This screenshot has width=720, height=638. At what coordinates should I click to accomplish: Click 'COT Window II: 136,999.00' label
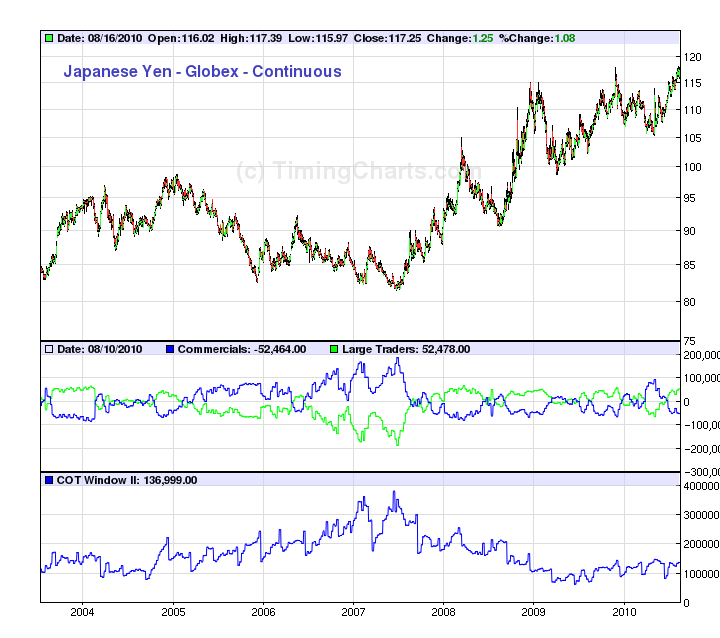point(127,480)
